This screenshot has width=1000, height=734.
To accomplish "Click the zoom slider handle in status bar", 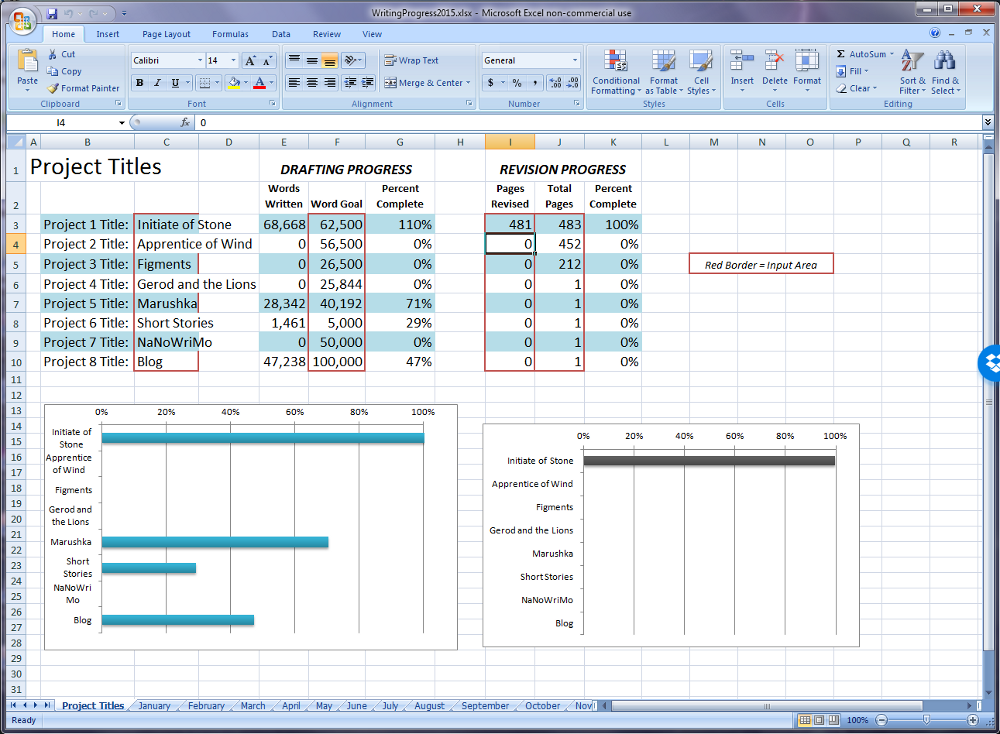I will [x=927, y=720].
